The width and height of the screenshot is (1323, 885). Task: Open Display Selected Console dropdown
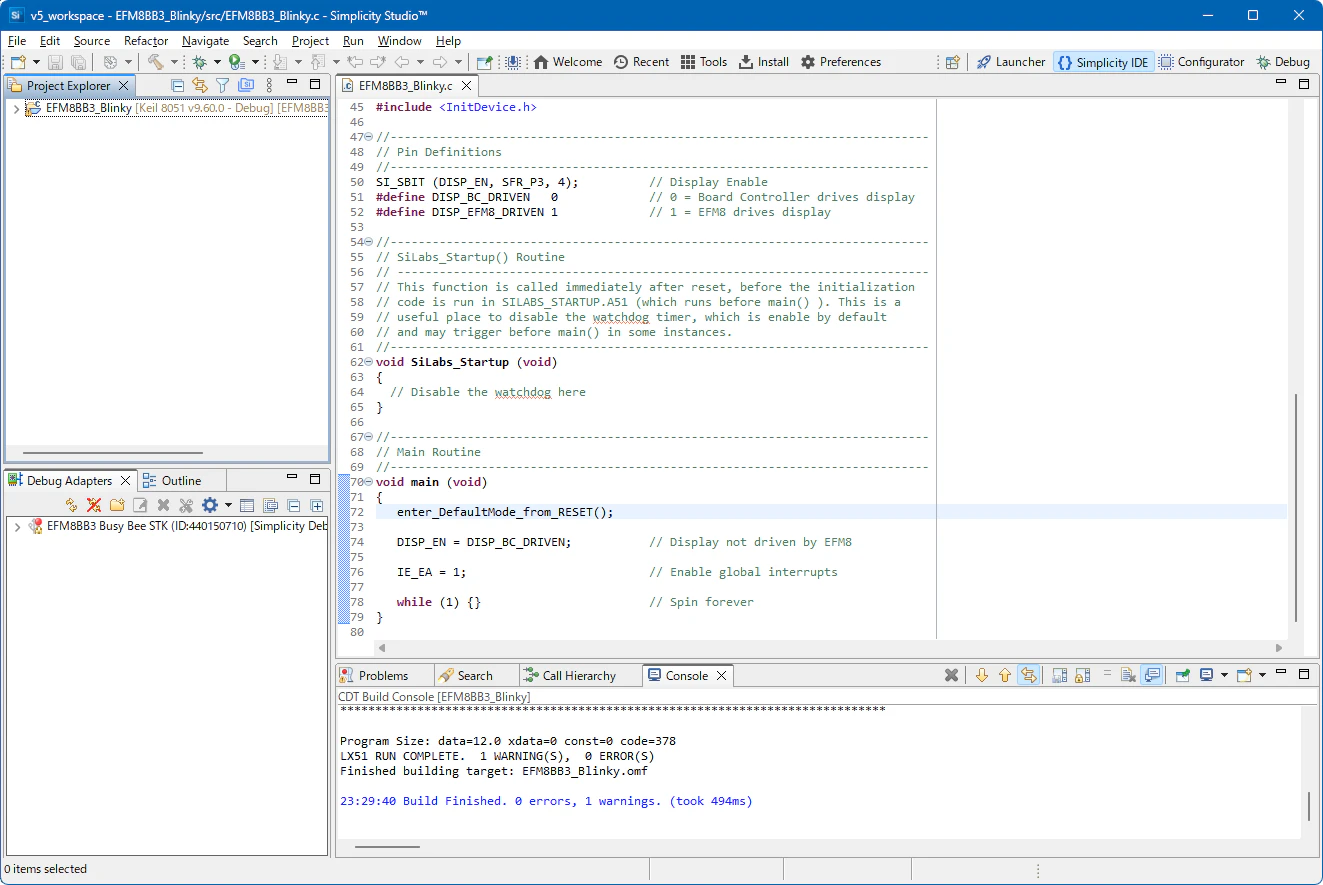coord(1223,676)
